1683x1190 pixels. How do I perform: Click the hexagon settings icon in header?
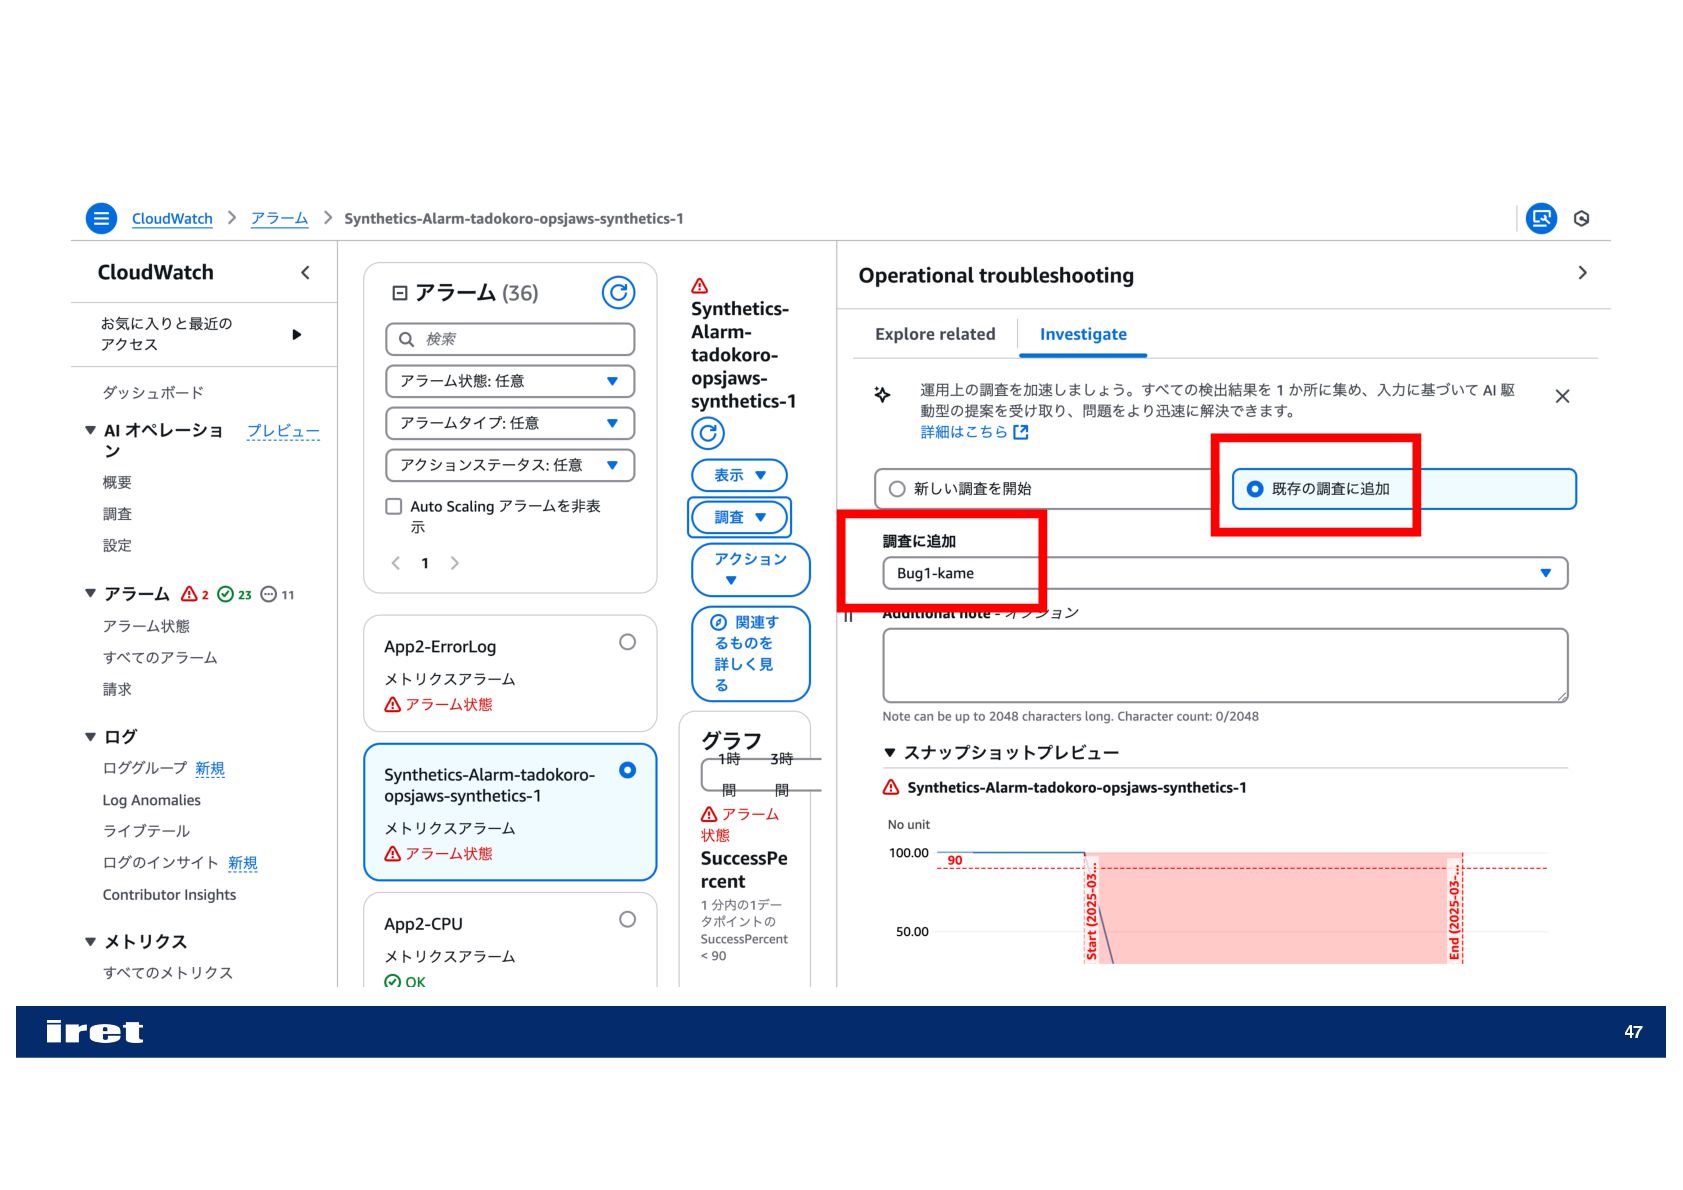coord(1581,218)
